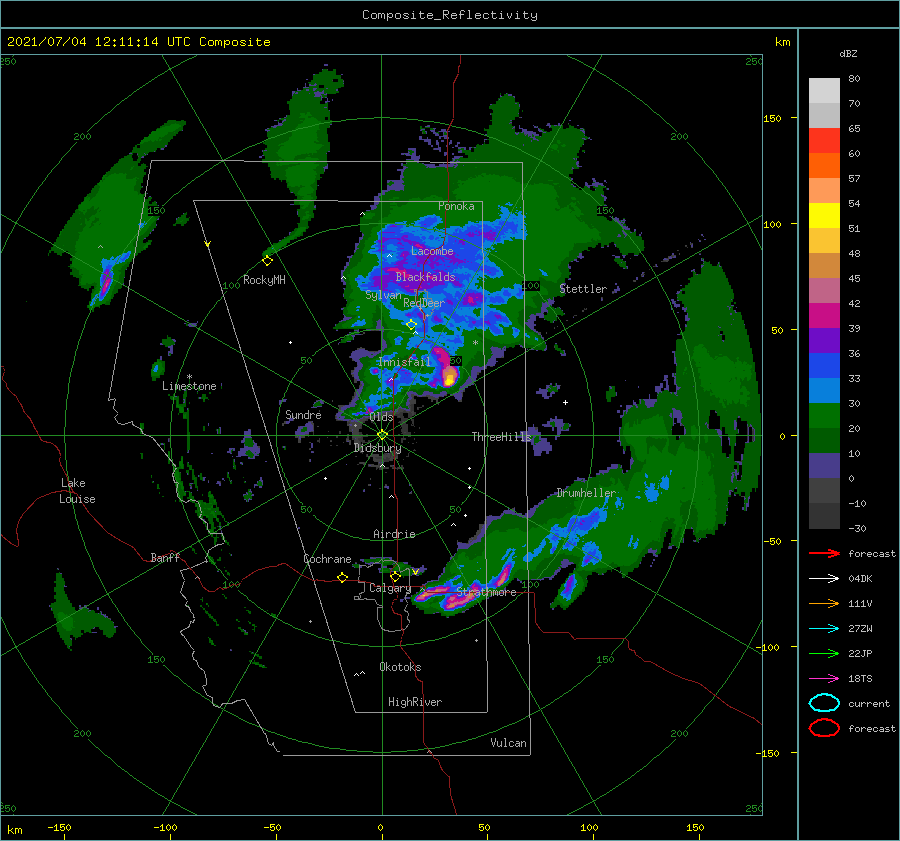
Task: Click the Sylvan label
Action: (383, 295)
